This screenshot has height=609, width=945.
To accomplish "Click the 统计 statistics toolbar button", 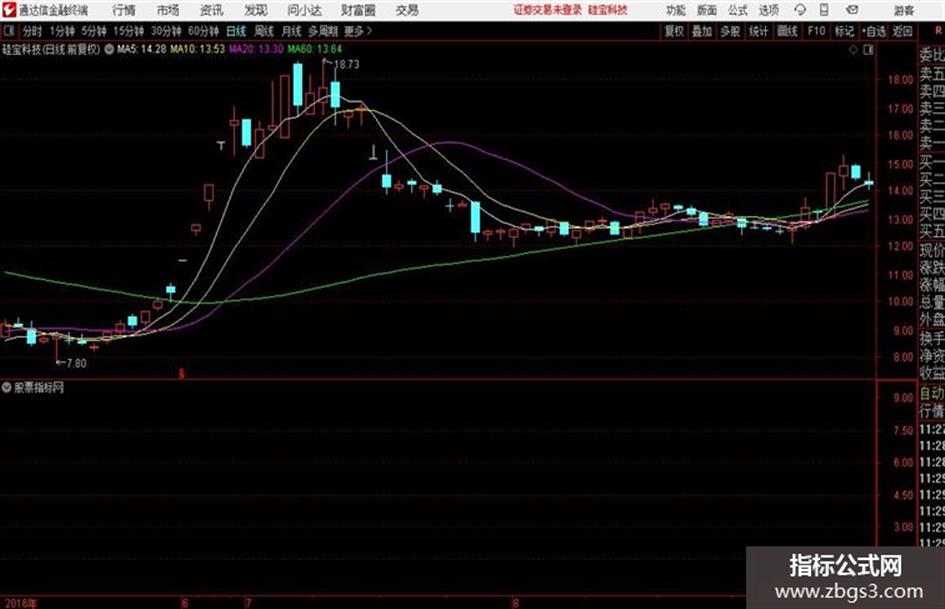I will [x=759, y=31].
